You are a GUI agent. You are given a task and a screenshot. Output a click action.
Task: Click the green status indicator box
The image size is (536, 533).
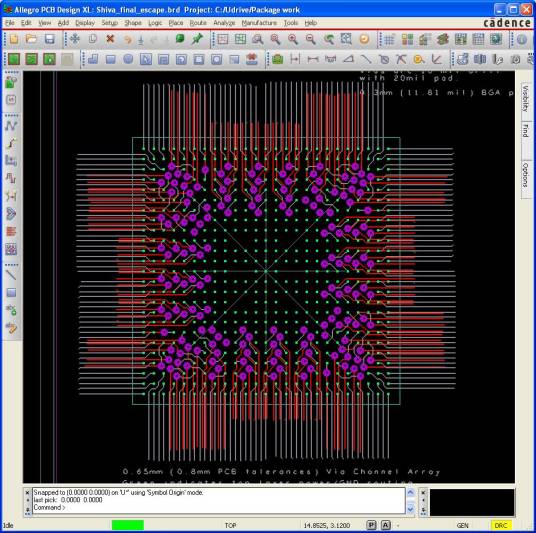pyautogui.click(x=128, y=525)
